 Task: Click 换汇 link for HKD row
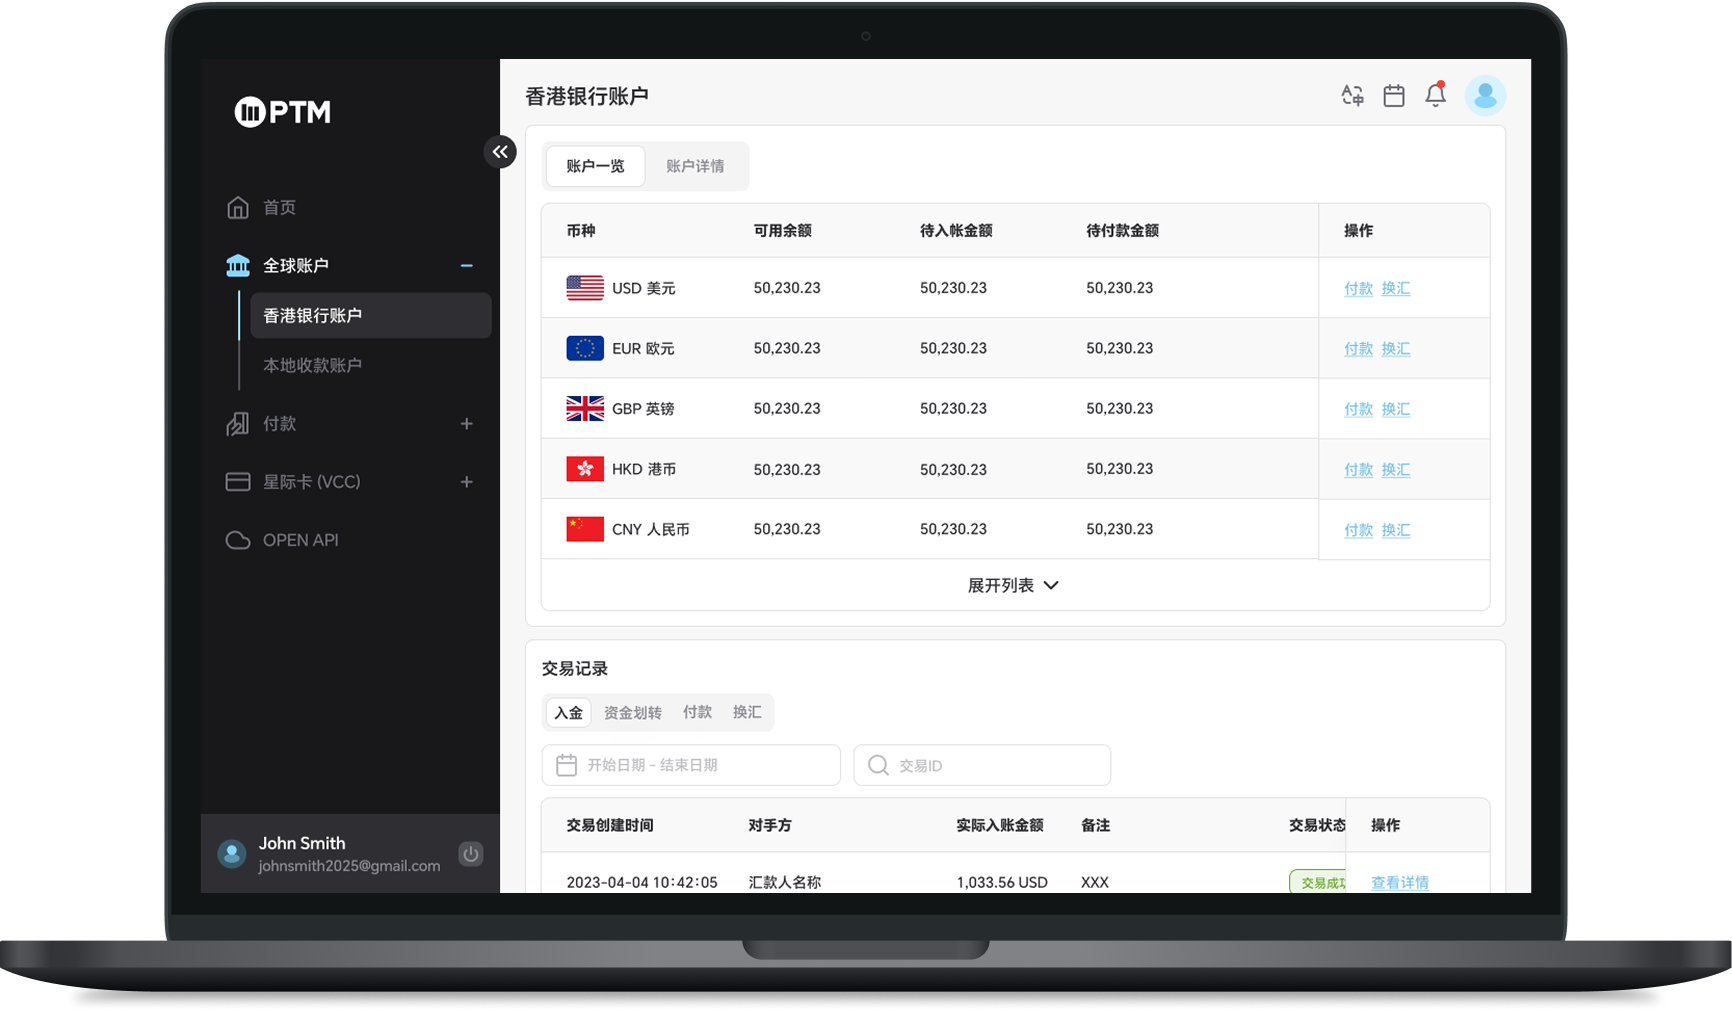click(x=1396, y=470)
